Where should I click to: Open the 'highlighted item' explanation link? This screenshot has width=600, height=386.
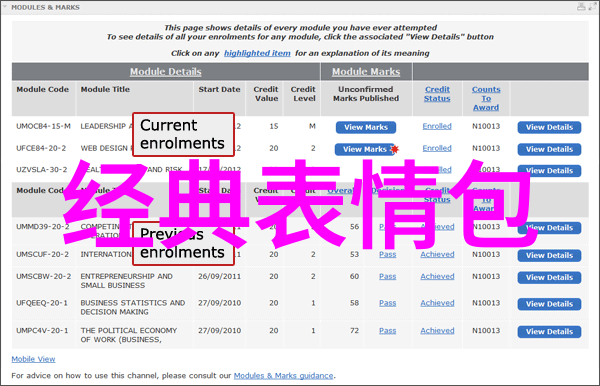point(257,53)
